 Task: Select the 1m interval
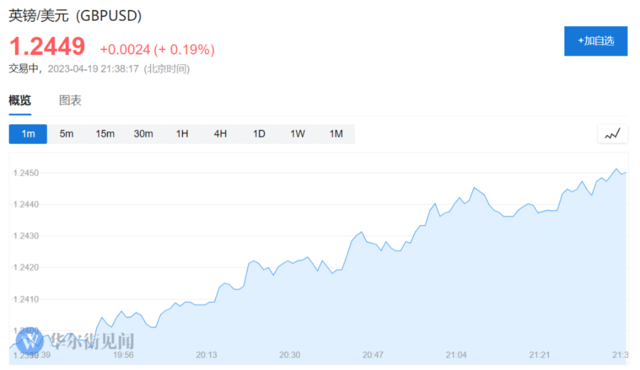[x=28, y=134]
